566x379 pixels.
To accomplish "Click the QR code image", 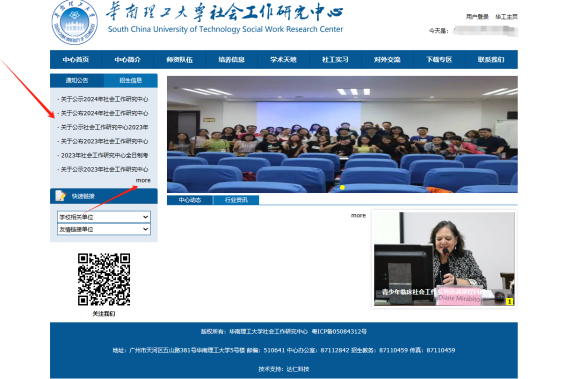I will coord(104,279).
